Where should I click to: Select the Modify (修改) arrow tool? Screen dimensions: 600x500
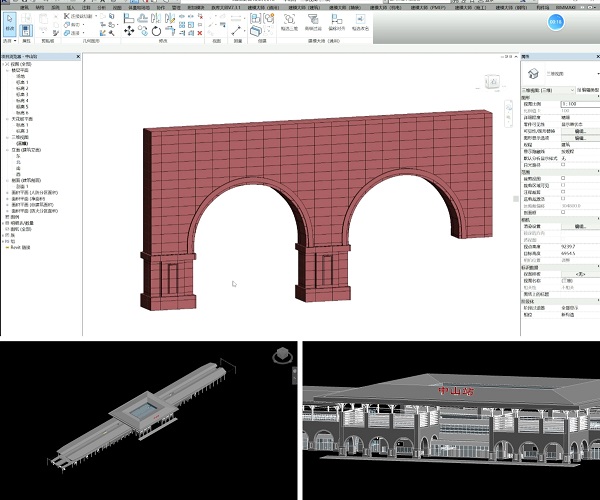click(x=9, y=23)
